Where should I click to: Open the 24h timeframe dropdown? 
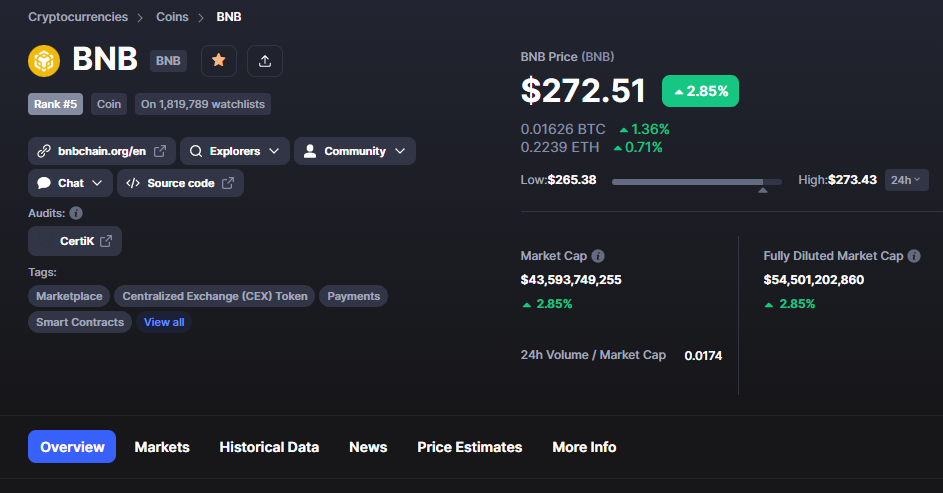click(906, 180)
